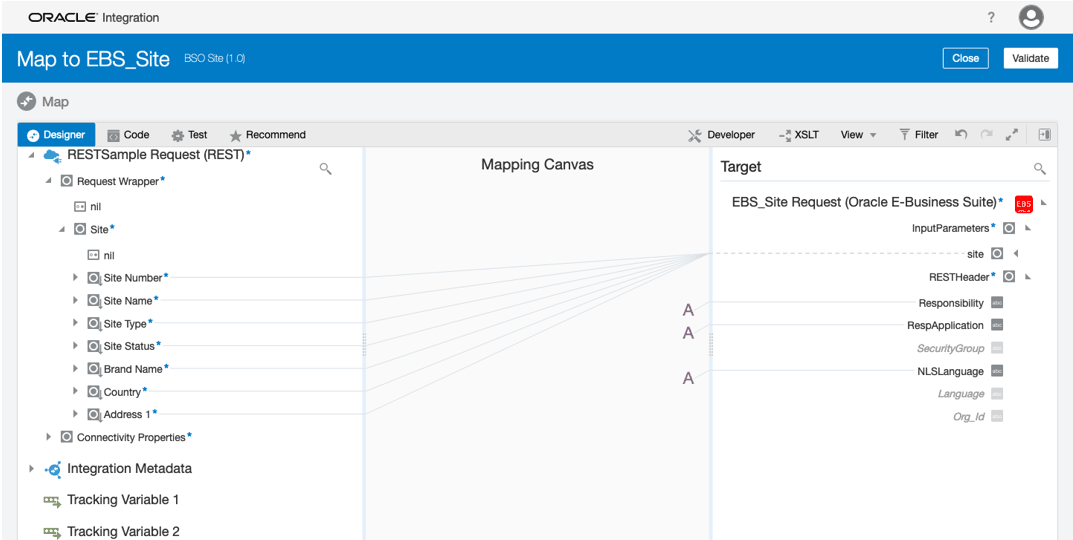
Task: Expand the Brand Name element
Action: pyautogui.click(x=75, y=369)
